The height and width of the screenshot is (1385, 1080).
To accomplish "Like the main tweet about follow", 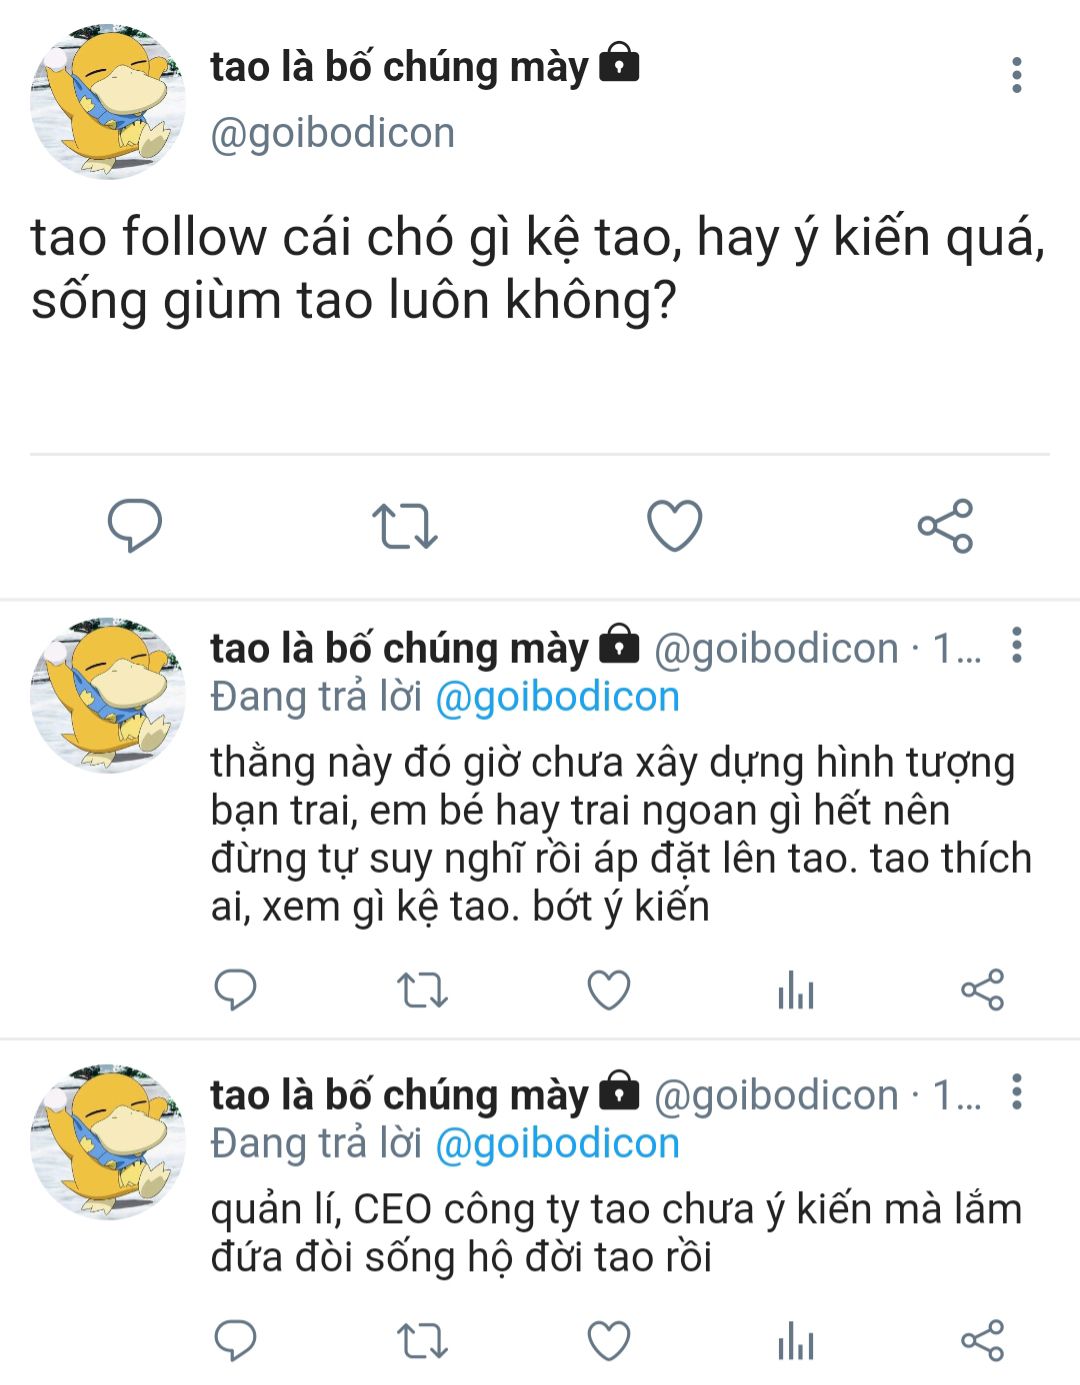I will (675, 525).
